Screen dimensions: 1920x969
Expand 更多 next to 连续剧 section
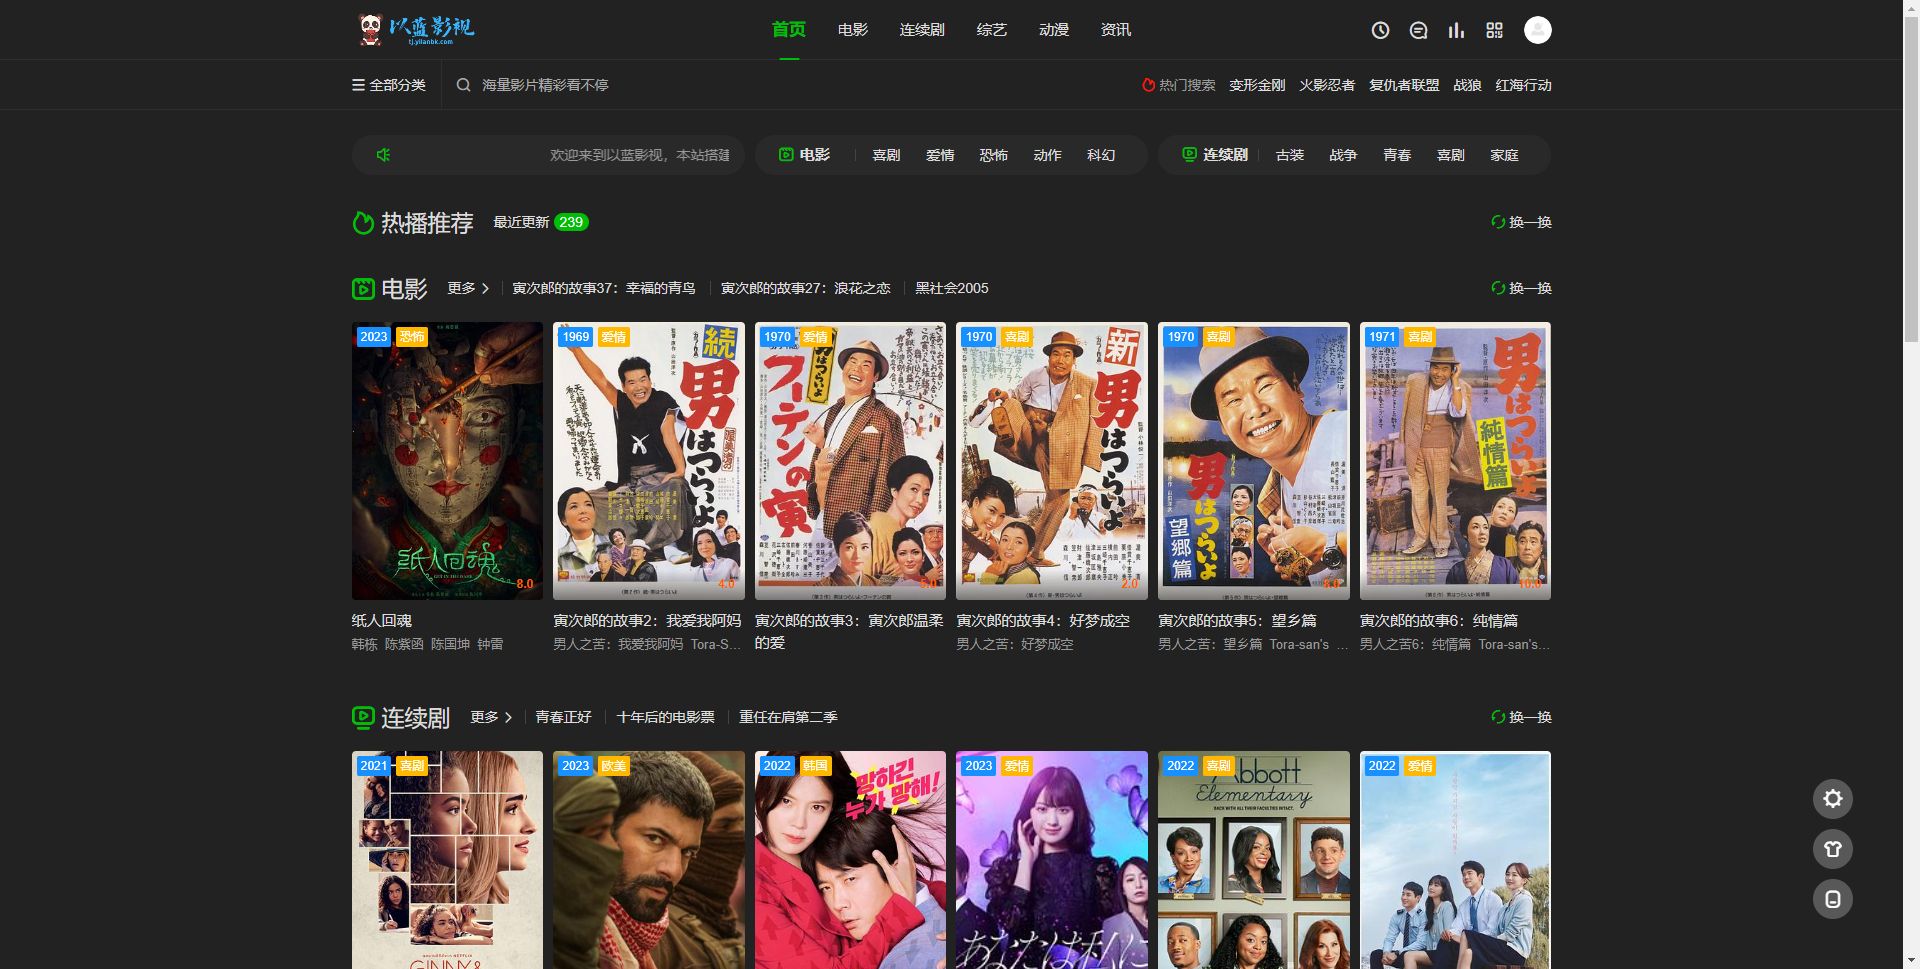click(491, 717)
